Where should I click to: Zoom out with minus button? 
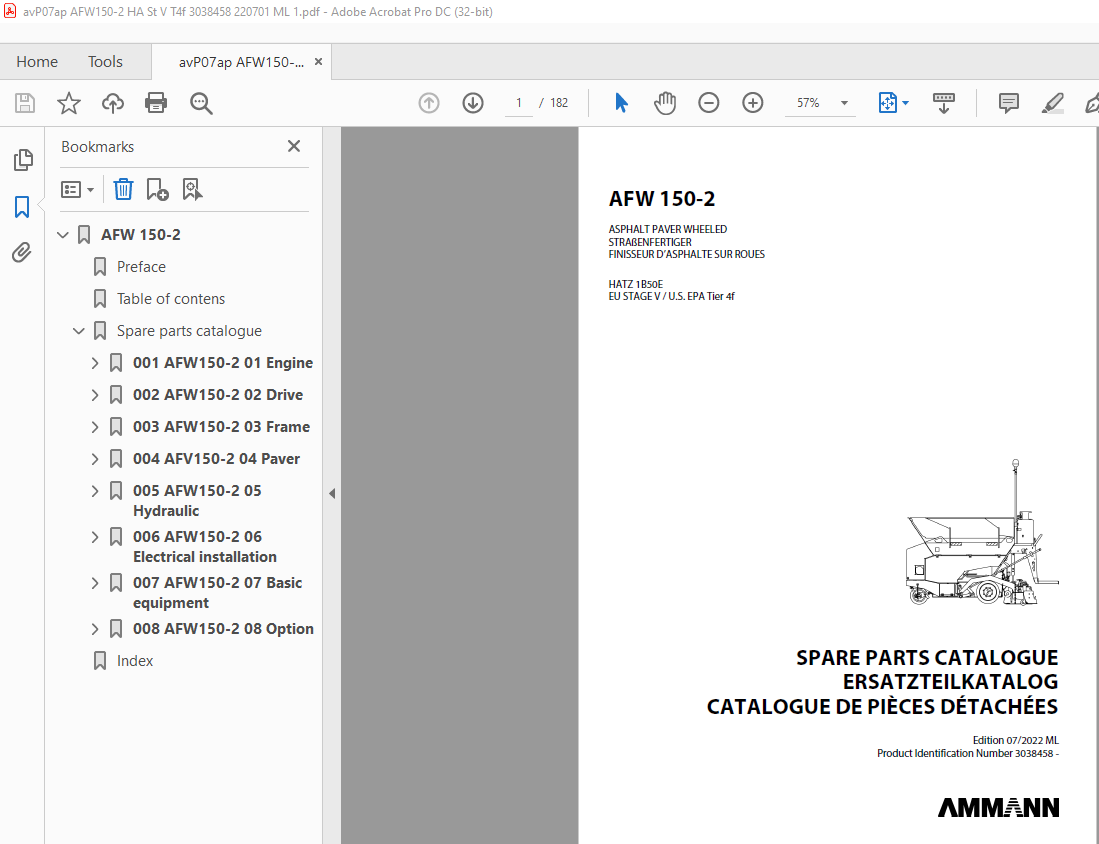(709, 103)
